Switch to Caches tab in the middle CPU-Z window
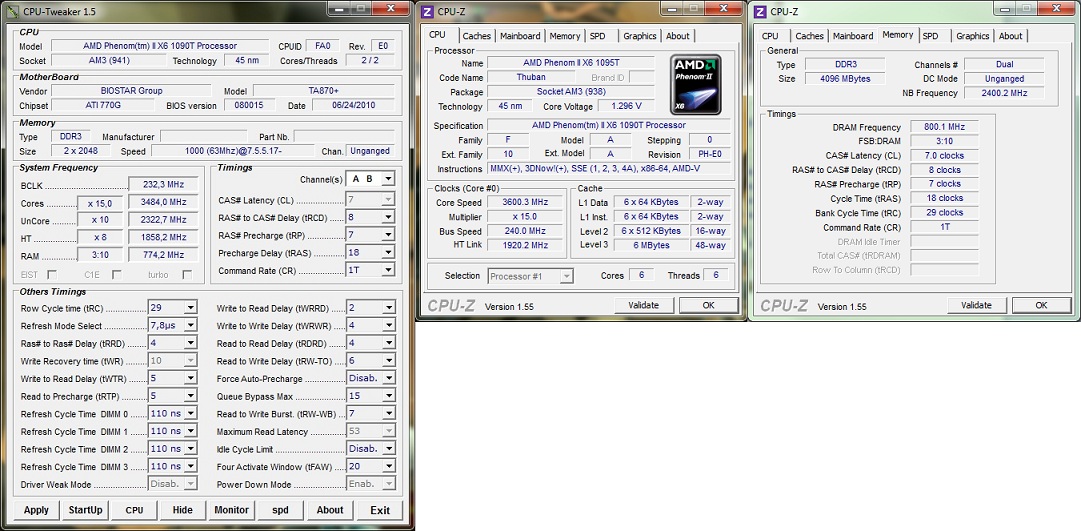The image size is (1081, 531). click(476, 36)
